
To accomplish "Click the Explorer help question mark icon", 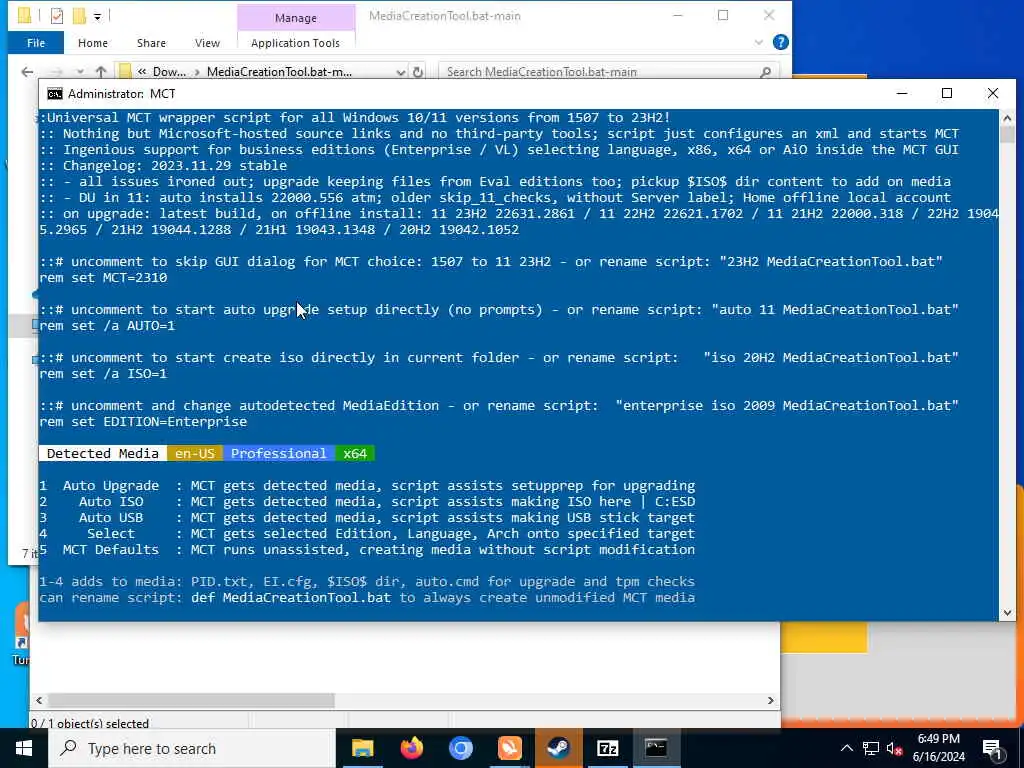I will click(780, 42).
